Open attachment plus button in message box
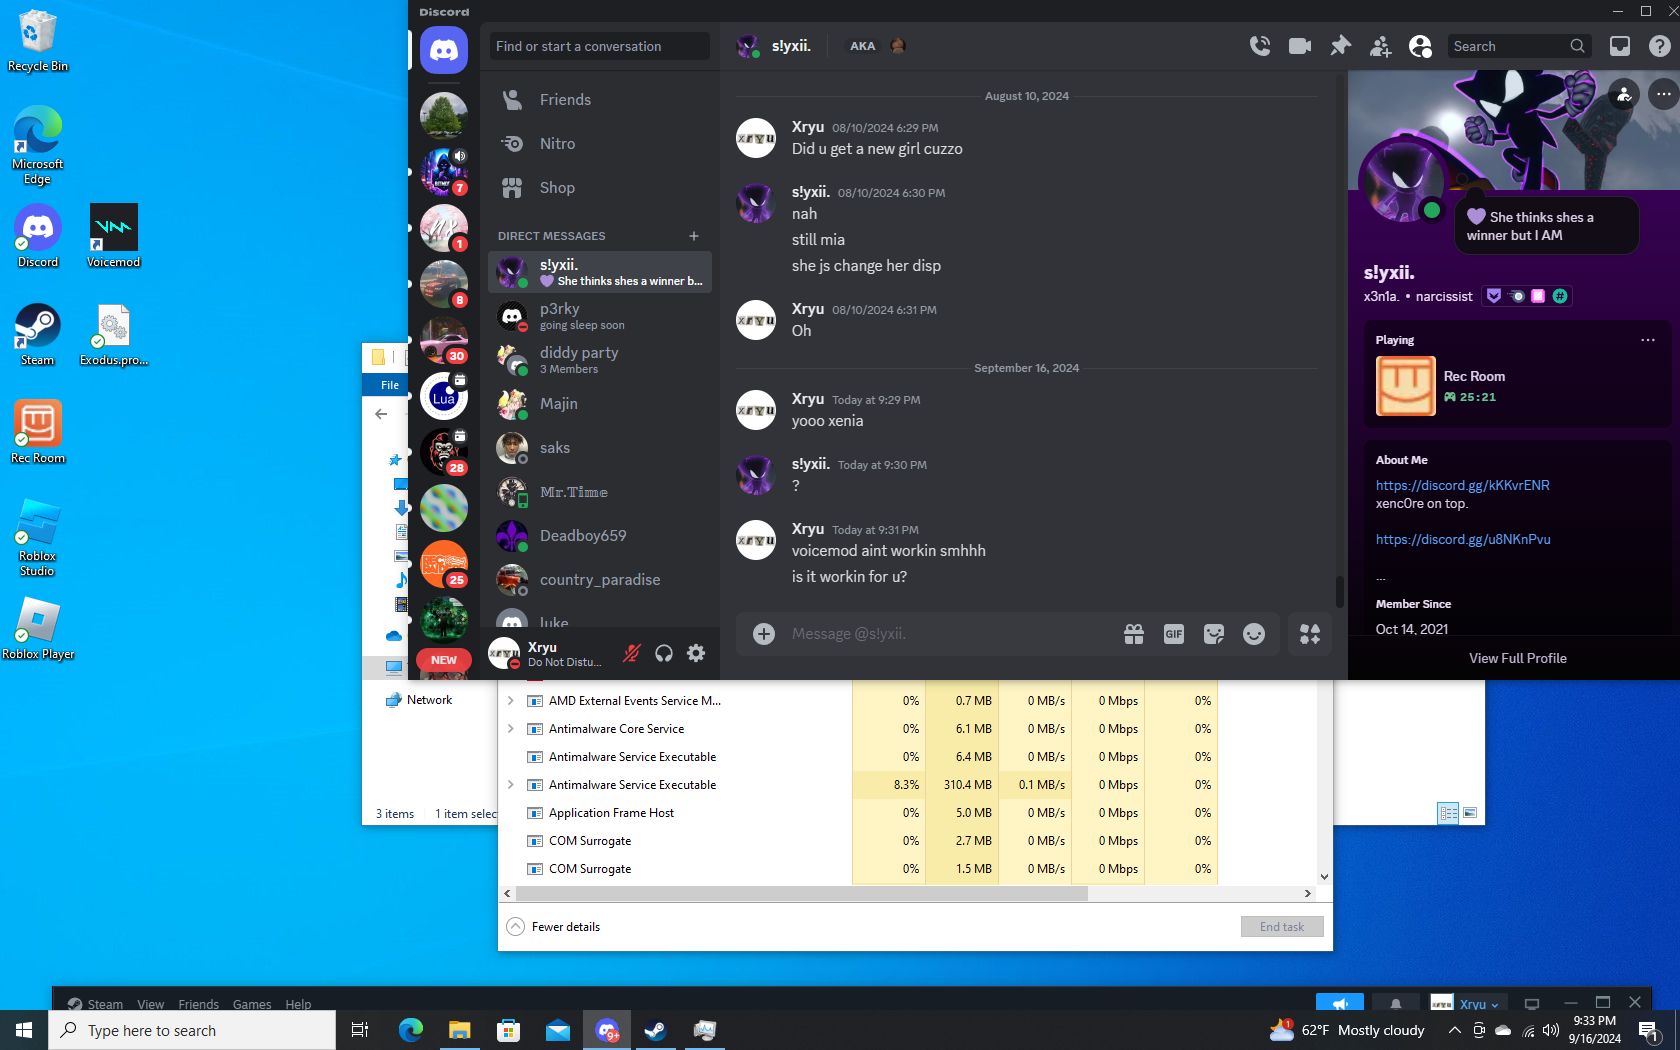 [764, 634]
